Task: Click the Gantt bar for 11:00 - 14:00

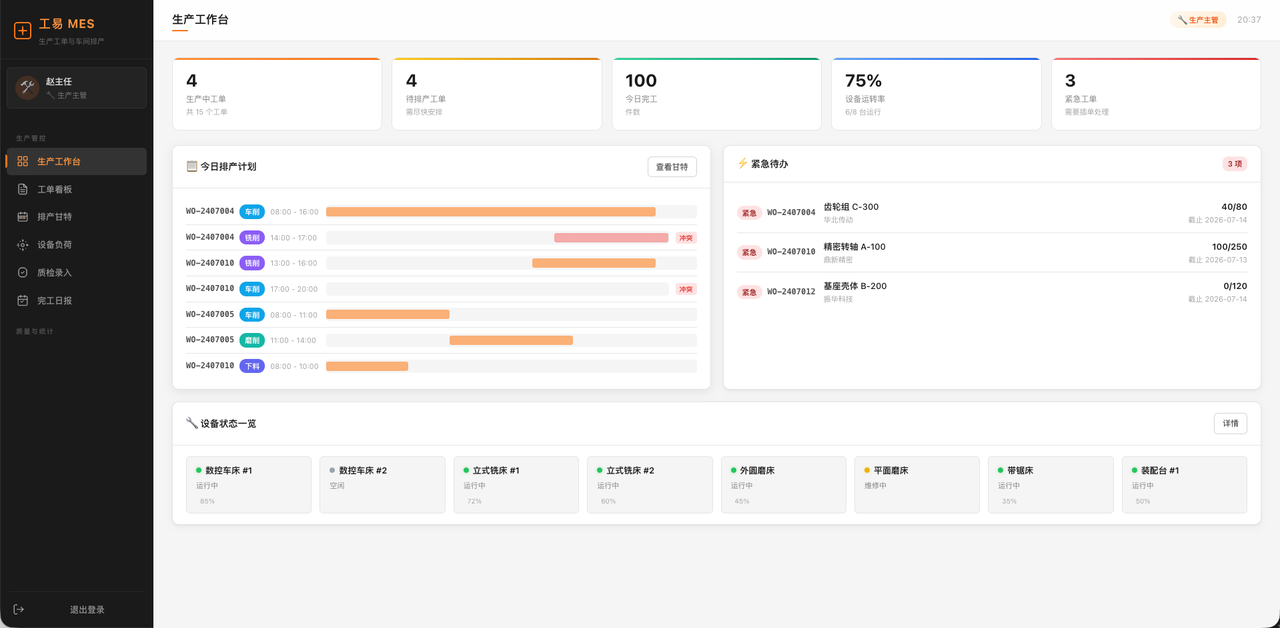Action: [x=511, y=340]
